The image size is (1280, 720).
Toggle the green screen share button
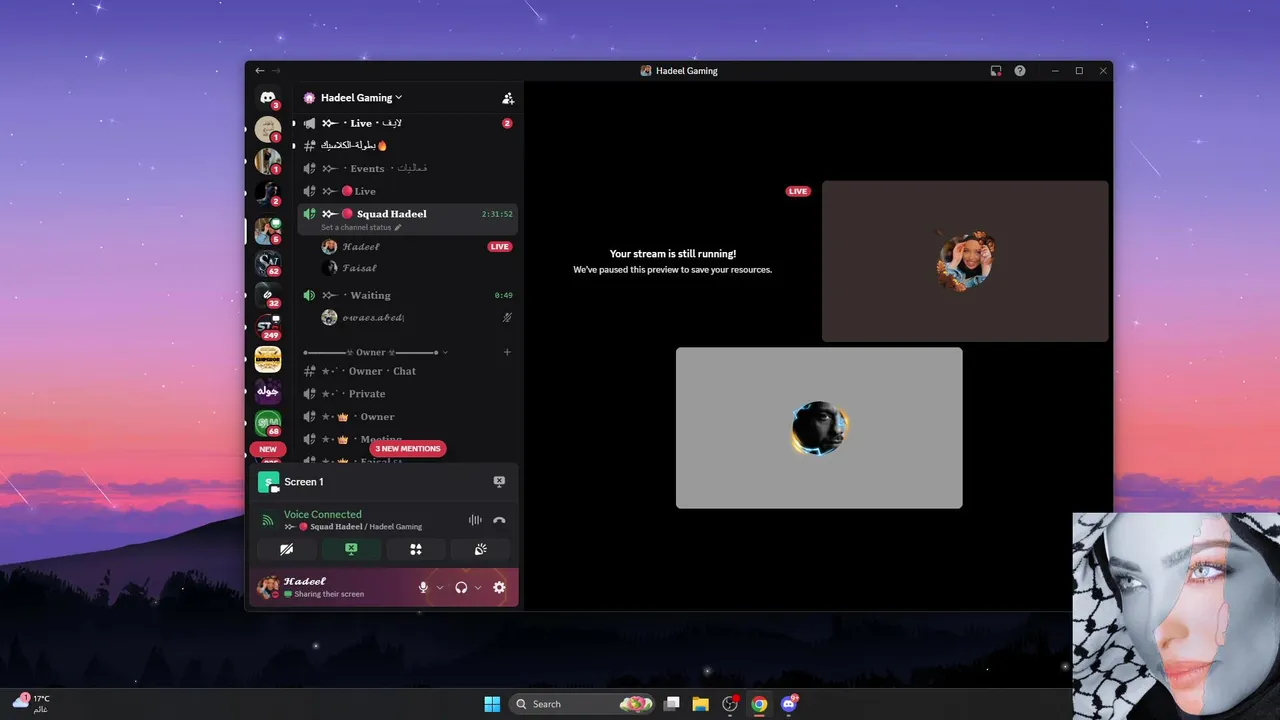pyautogui.click(x=351, y=549)
